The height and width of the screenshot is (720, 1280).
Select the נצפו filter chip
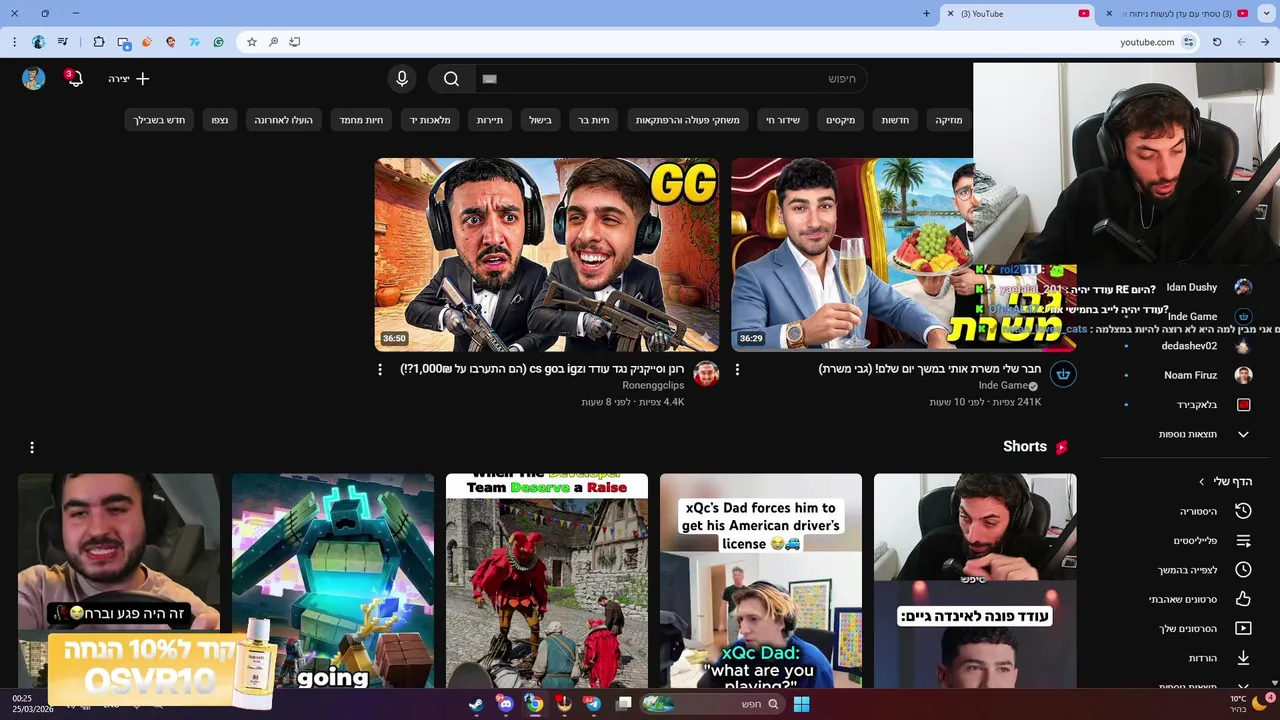(x=219, y=120)
